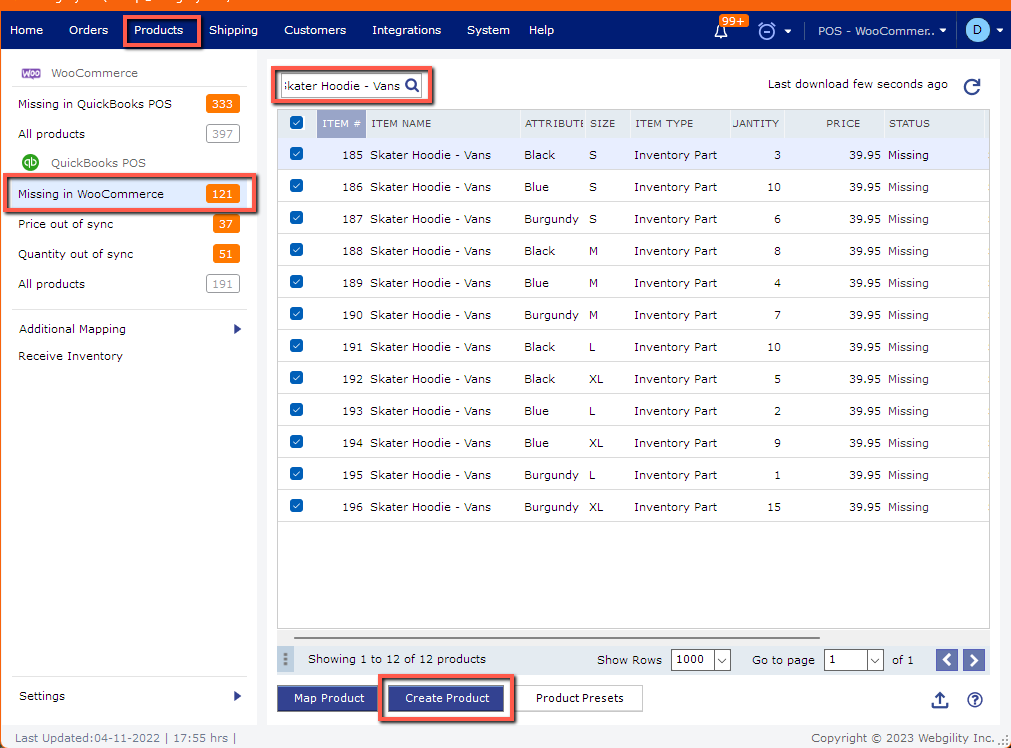Expand the scheduler dropdown arrow
The width and height of the screenshot is (1011, 748).
[x=788, y=31]
